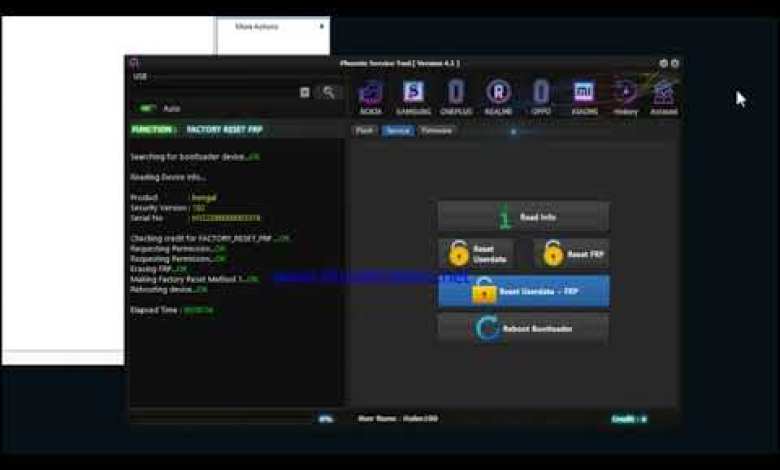Open the rightmost icon after History

(x=664, y=96)
